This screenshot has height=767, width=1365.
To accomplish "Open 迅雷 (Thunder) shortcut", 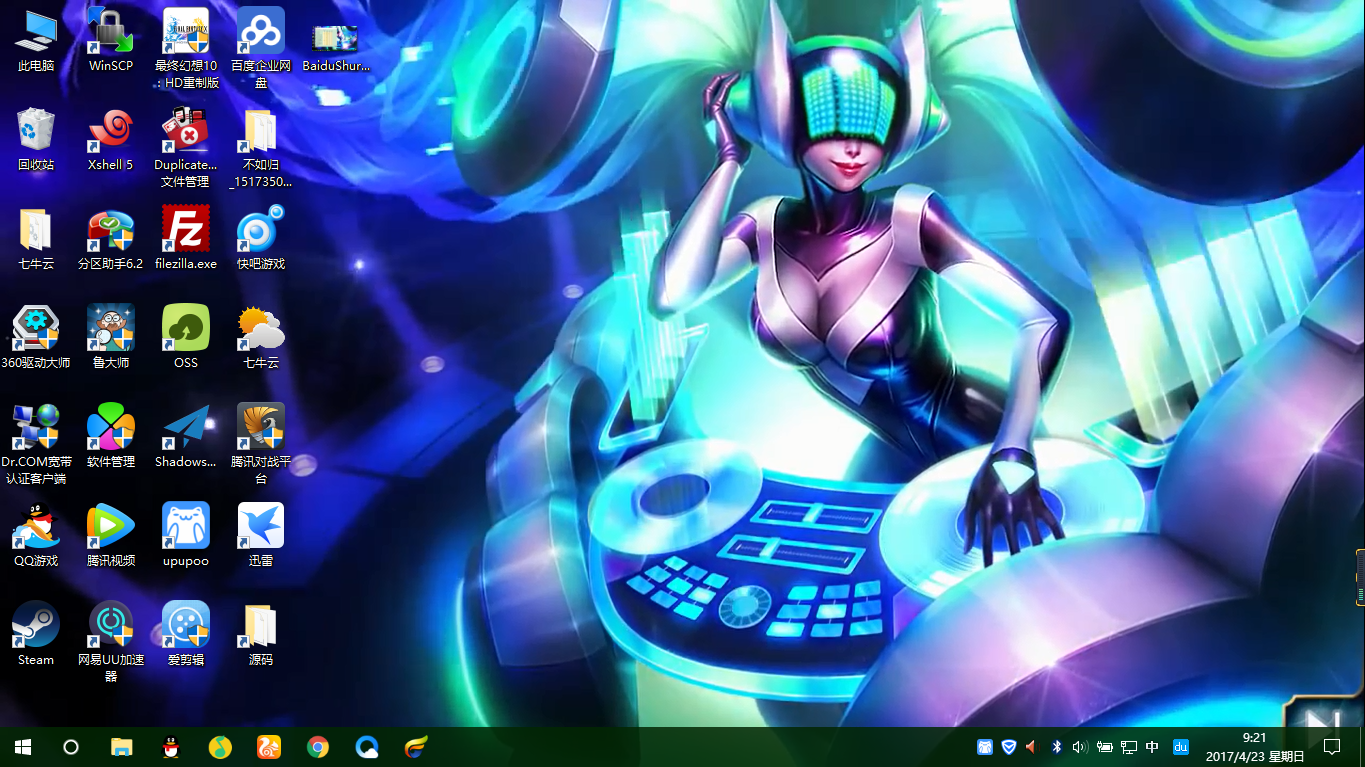I will tap(261, 536).
